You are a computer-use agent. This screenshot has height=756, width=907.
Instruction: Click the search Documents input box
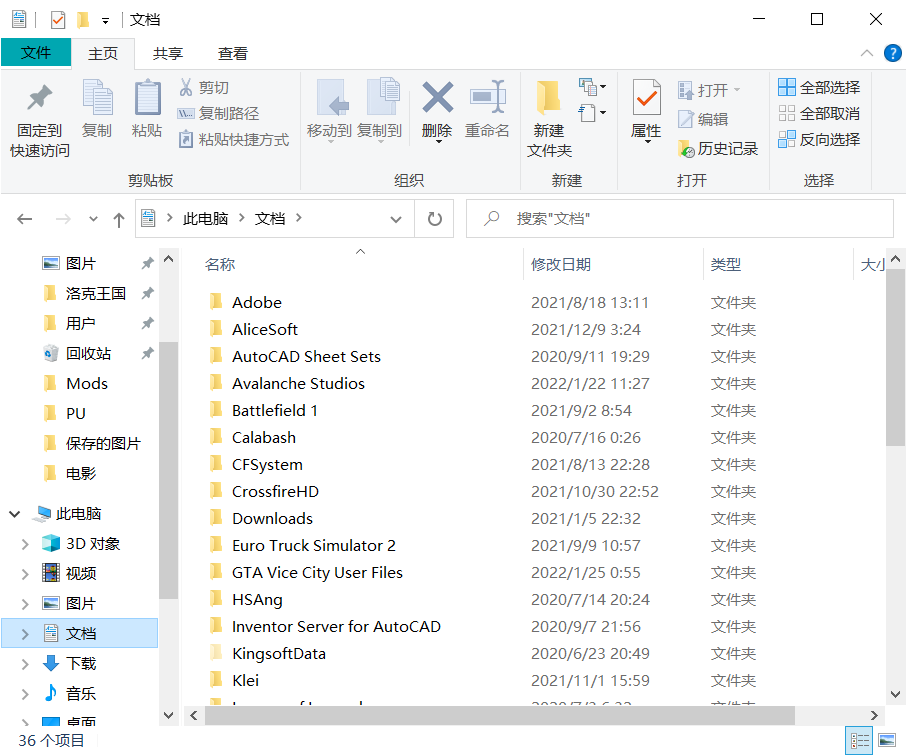690,219
